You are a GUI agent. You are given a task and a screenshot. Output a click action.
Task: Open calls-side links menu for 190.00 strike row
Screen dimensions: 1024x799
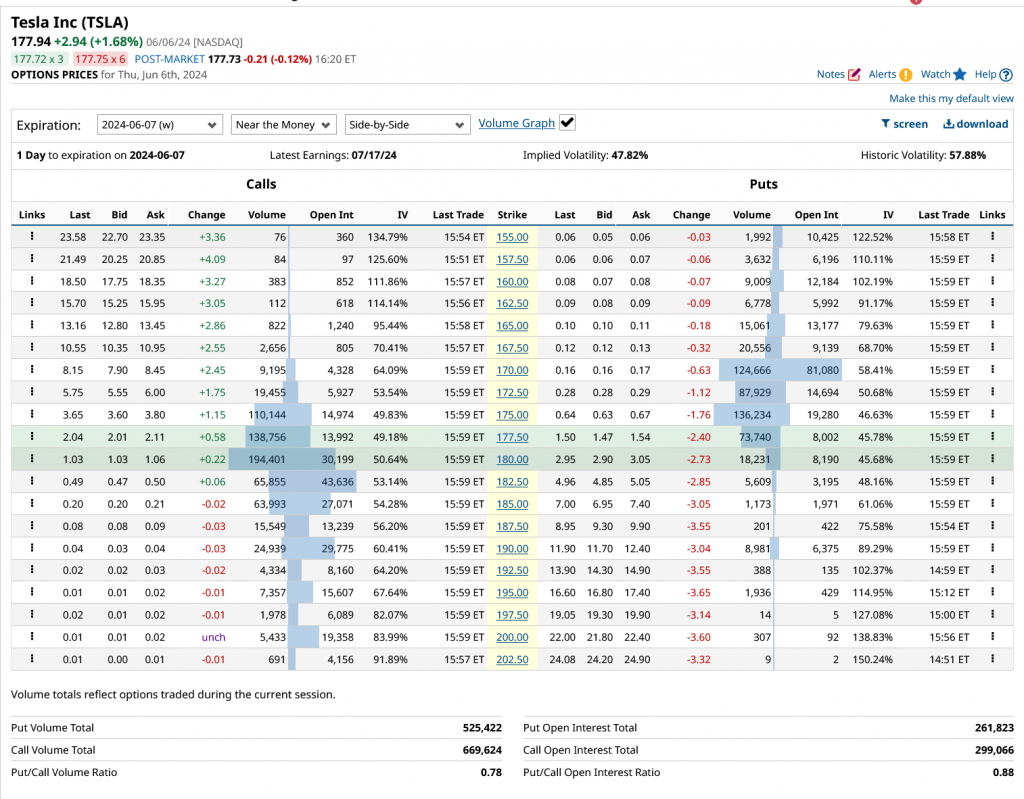click(x=32, y=547)
